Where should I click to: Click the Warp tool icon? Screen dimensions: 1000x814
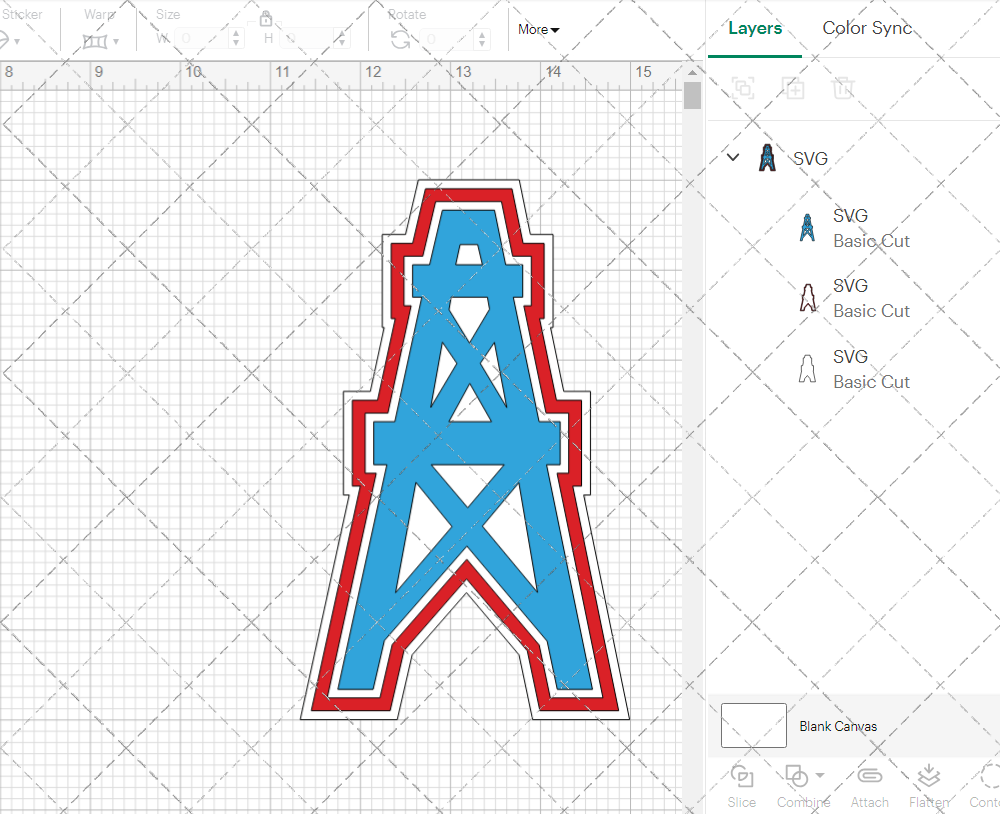pos(95,41)
